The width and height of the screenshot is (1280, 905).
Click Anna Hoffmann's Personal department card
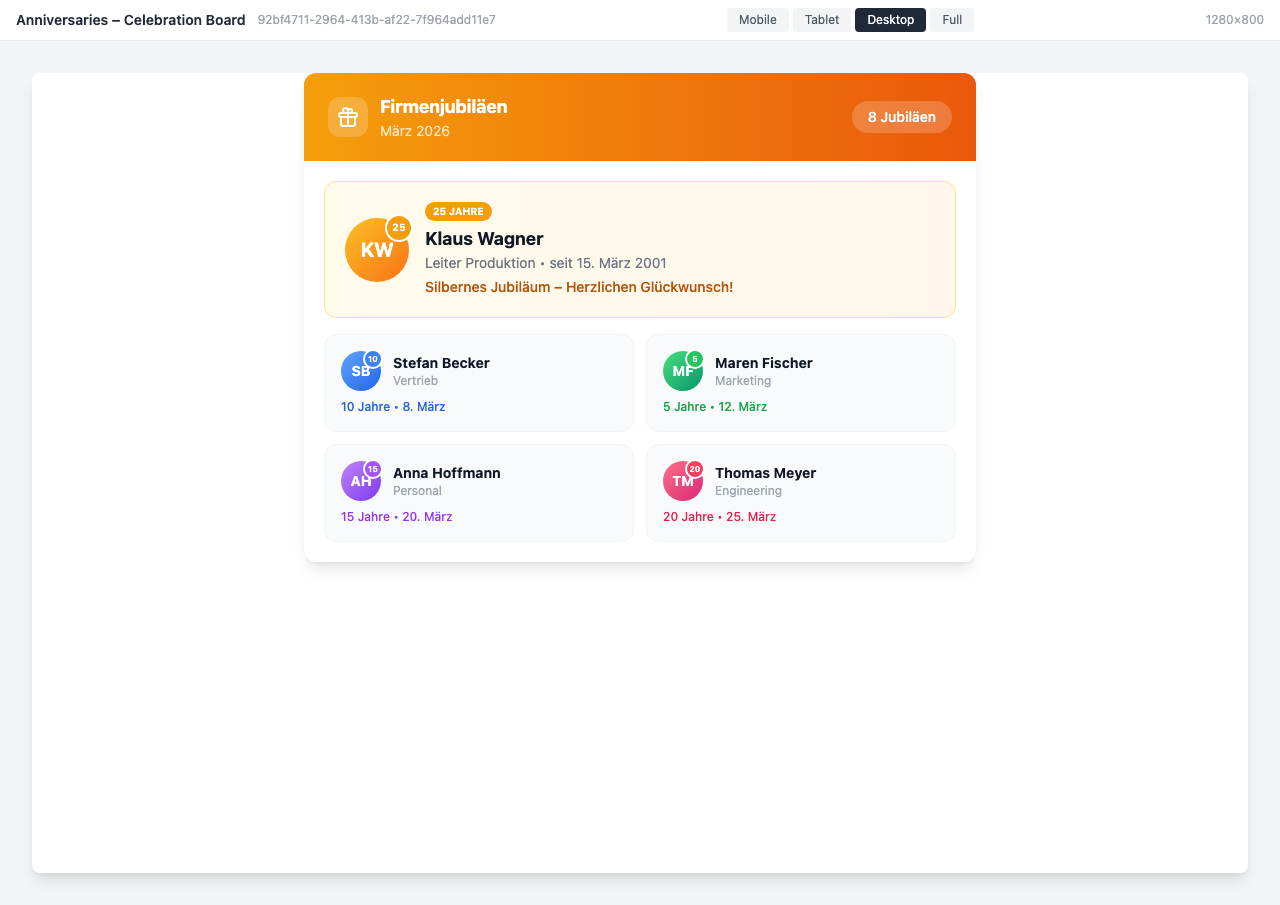click(478, 492)
